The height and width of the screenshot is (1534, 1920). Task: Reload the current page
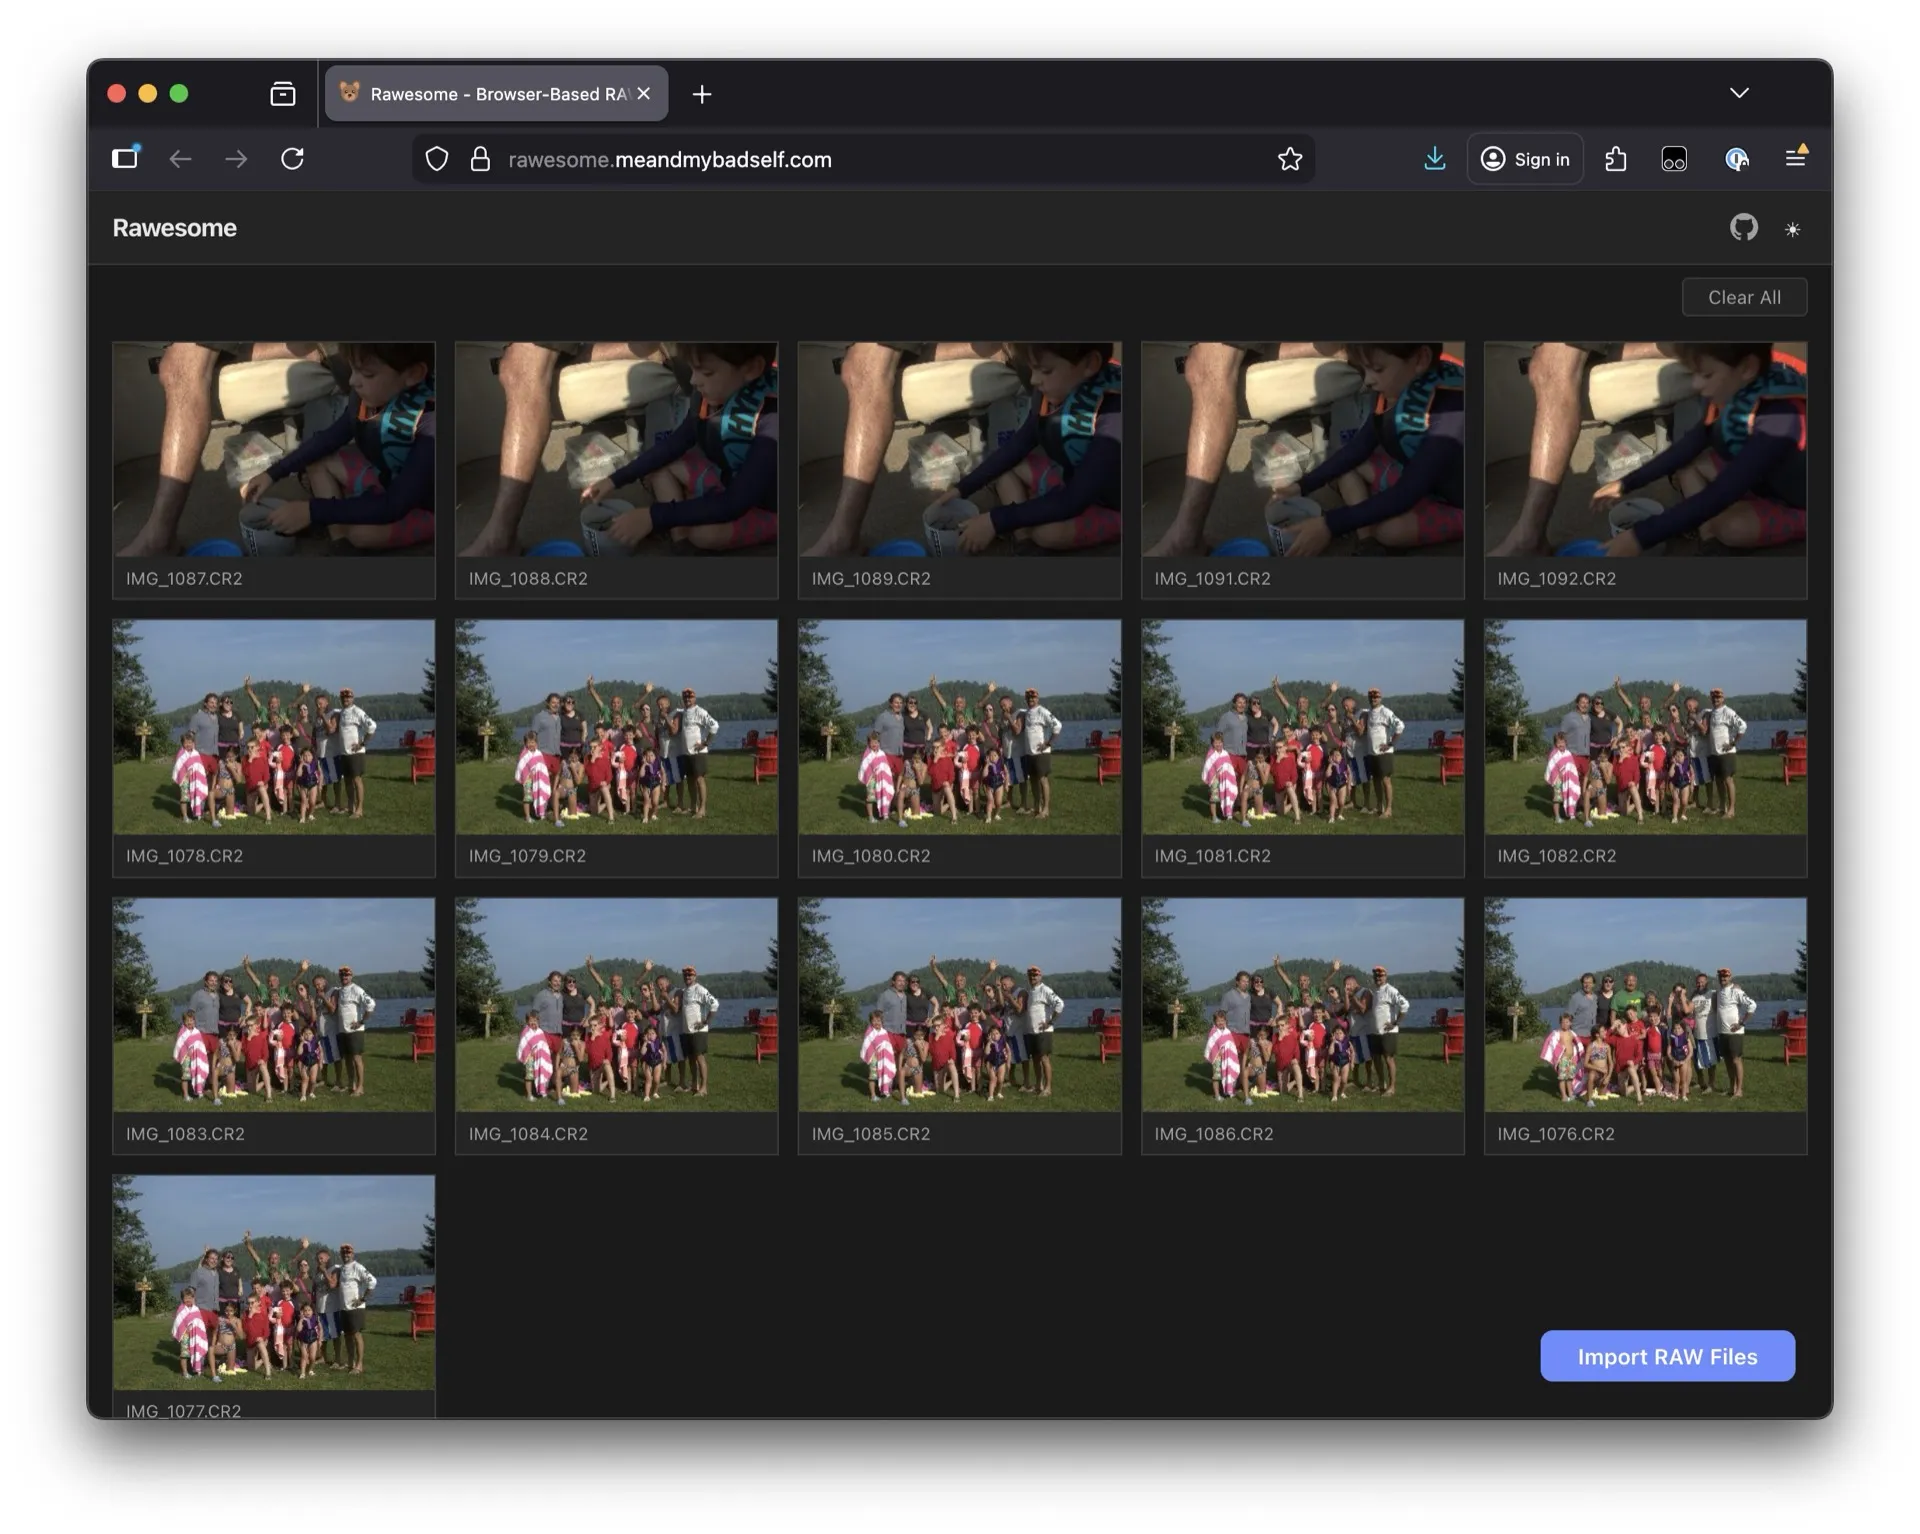pos(292,159)
